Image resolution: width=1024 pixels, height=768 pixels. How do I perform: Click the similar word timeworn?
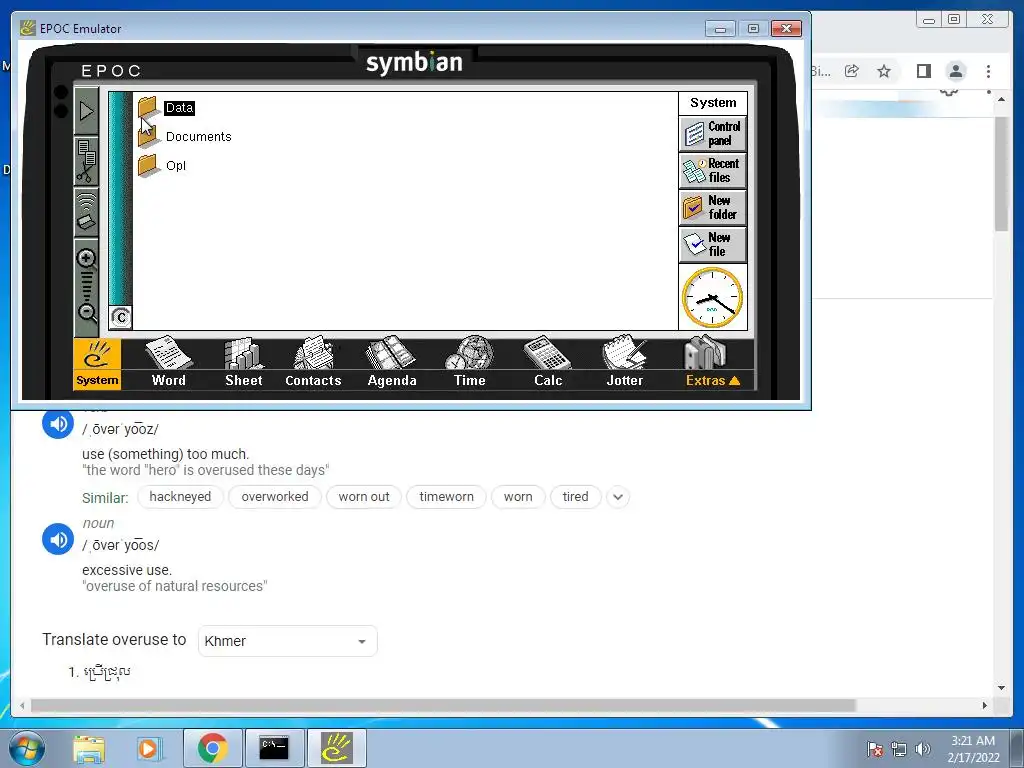click(446, 497)
